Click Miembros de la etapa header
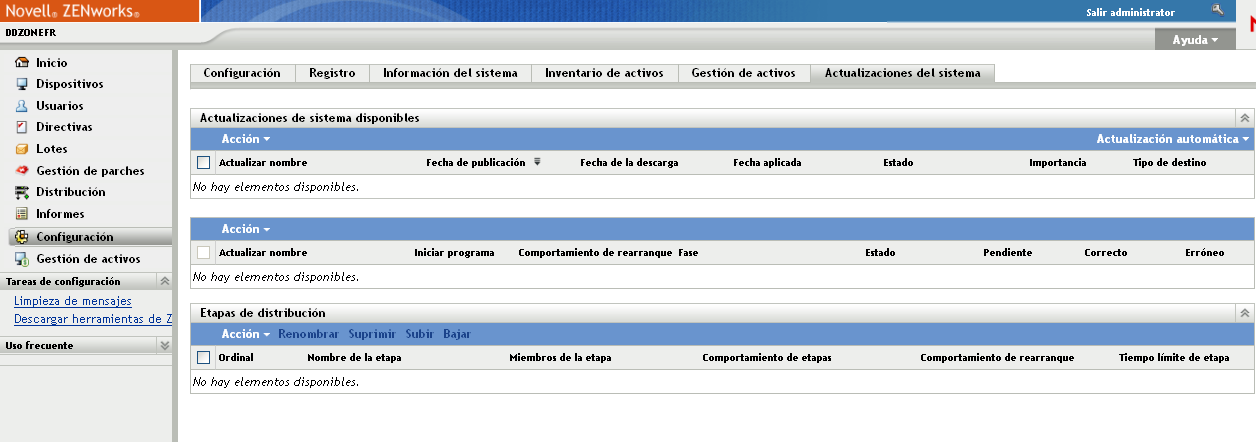Image resolution: width=1256 pixels, height=442 pixels. coord(560,357)
